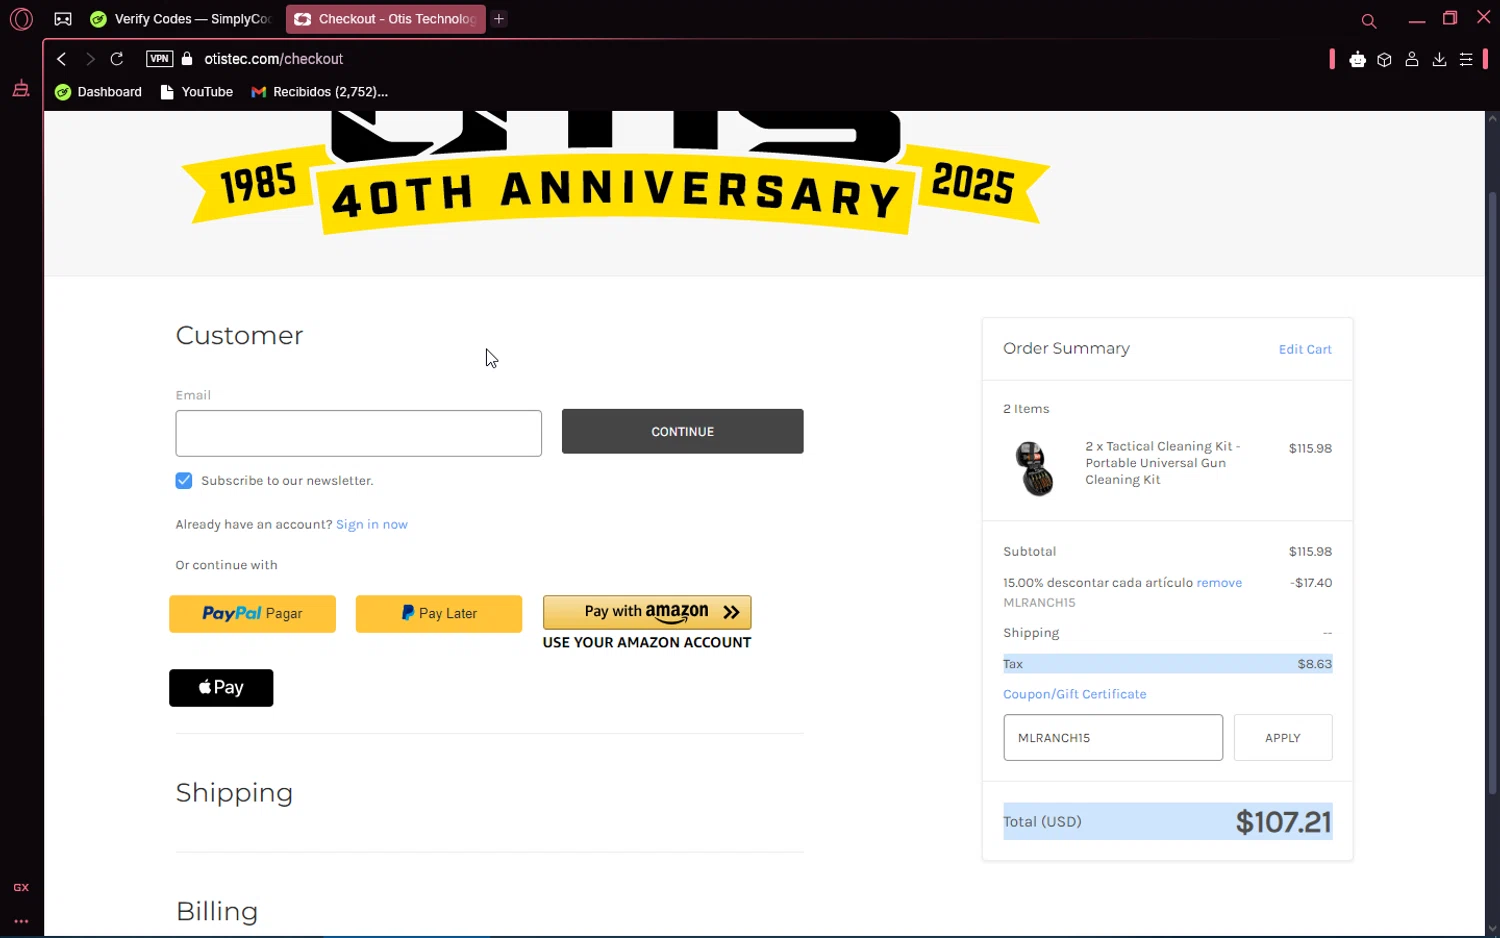Viewport: 1500px width, 938px height.
Task: Select the $107.21 total amount text
Action: click(1283, 822)
